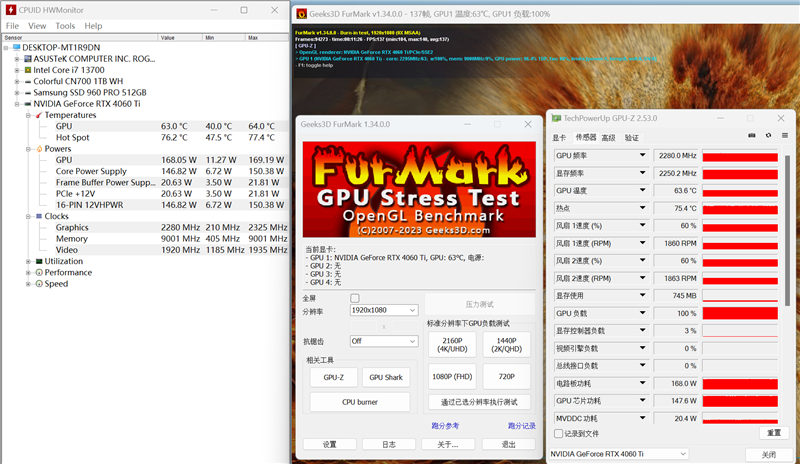Launch GPU-Z from FurMark tools

click(334, 377)
